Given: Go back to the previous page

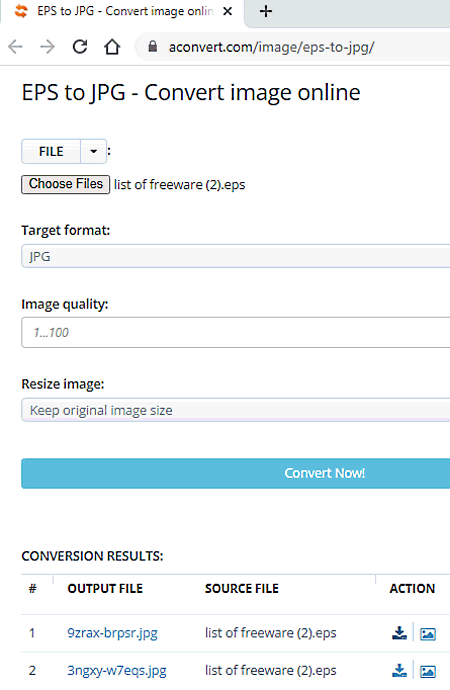Looking at the screenshot, I should (x=15, y=46).
